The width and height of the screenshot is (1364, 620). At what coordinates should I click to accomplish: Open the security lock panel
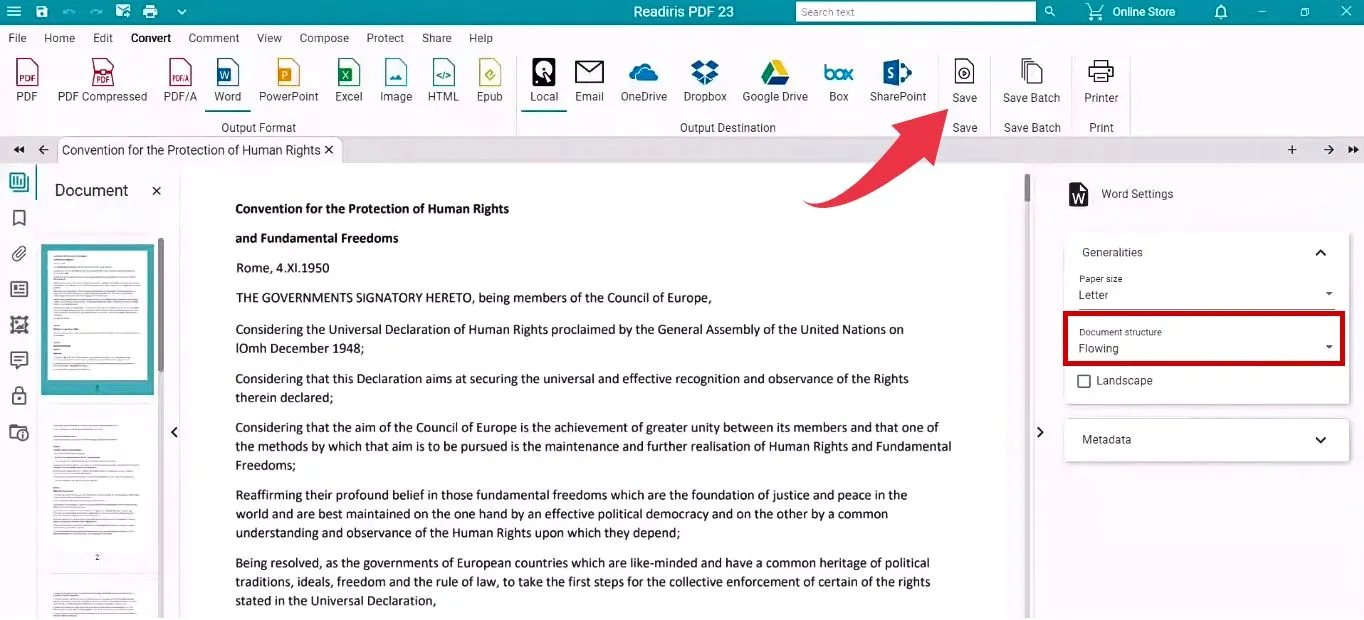click(x=18, y=396)
